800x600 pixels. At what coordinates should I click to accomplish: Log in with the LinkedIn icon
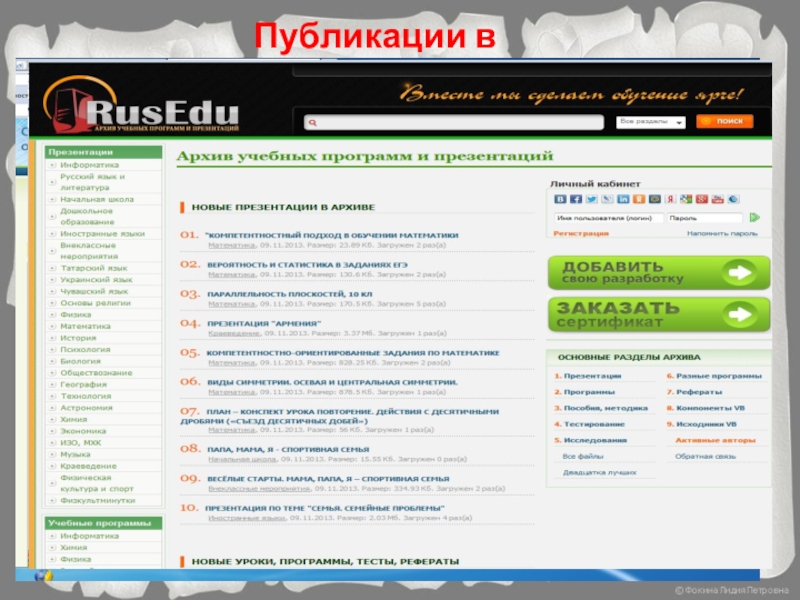pos(623,199)
